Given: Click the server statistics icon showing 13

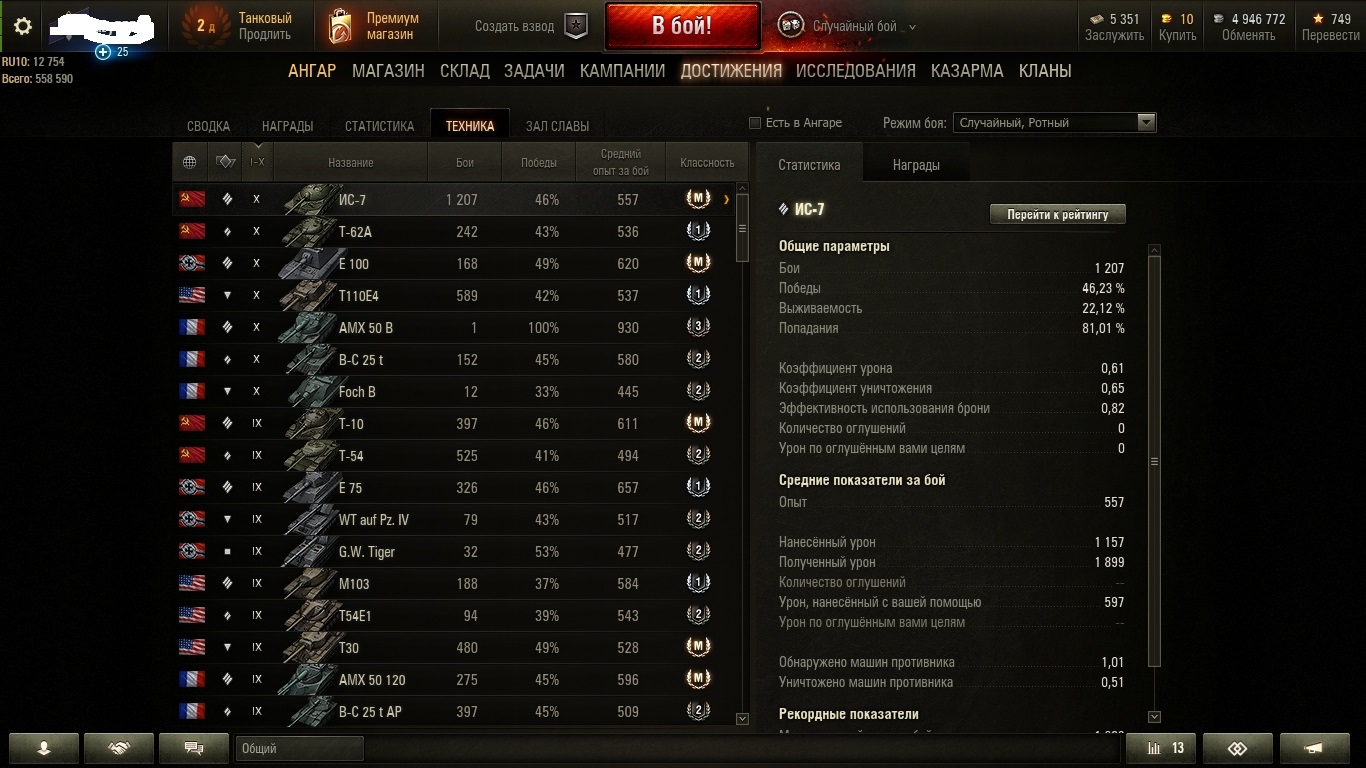Looking at the screenshot, I should tap(1166, 748).
